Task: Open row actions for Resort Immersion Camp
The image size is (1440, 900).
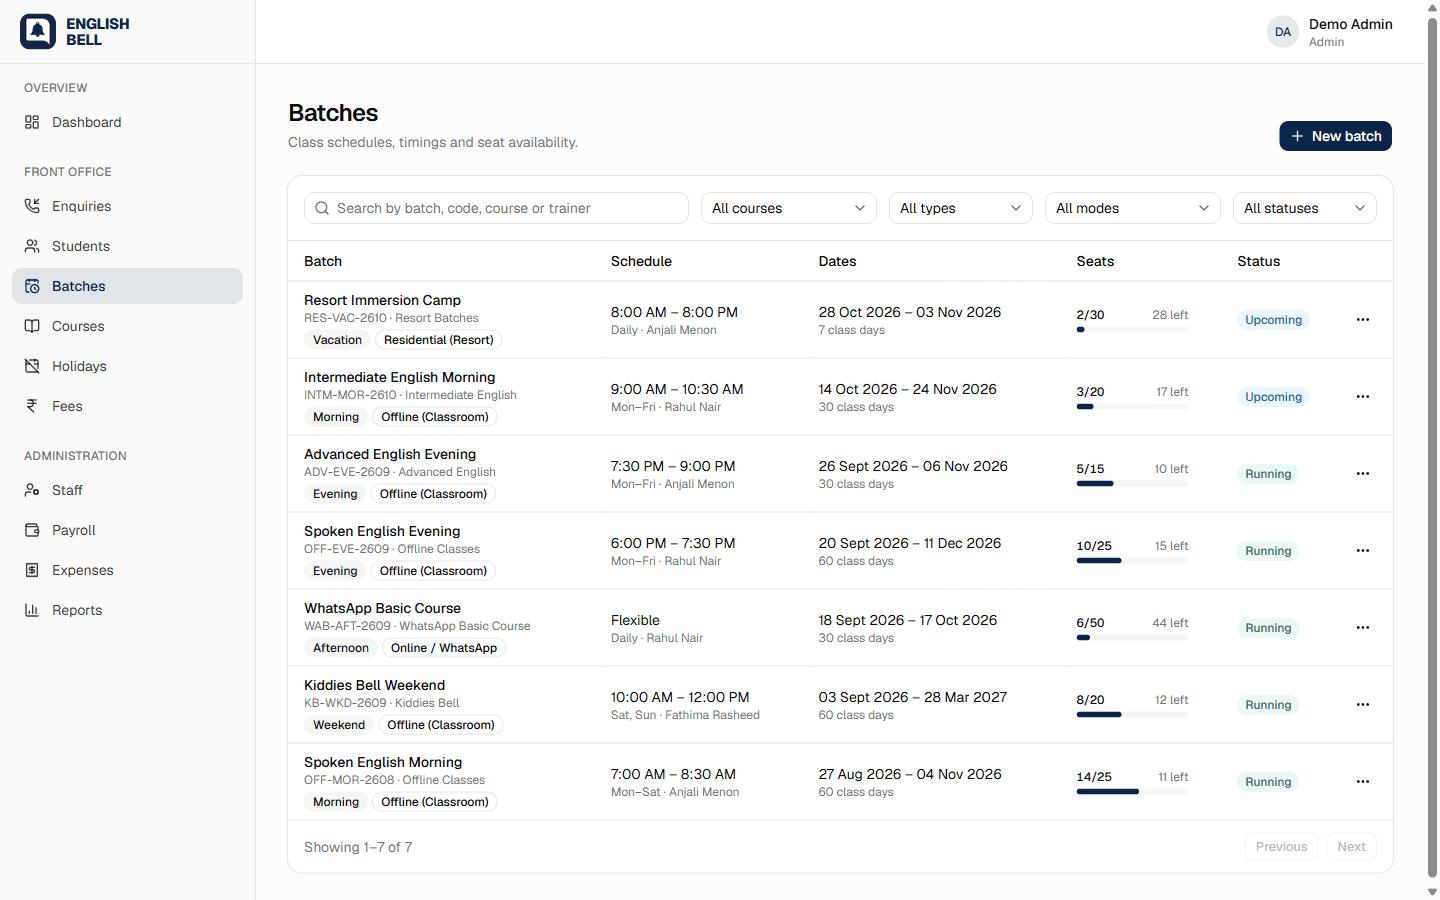Action: click(x=1363, y=320)
